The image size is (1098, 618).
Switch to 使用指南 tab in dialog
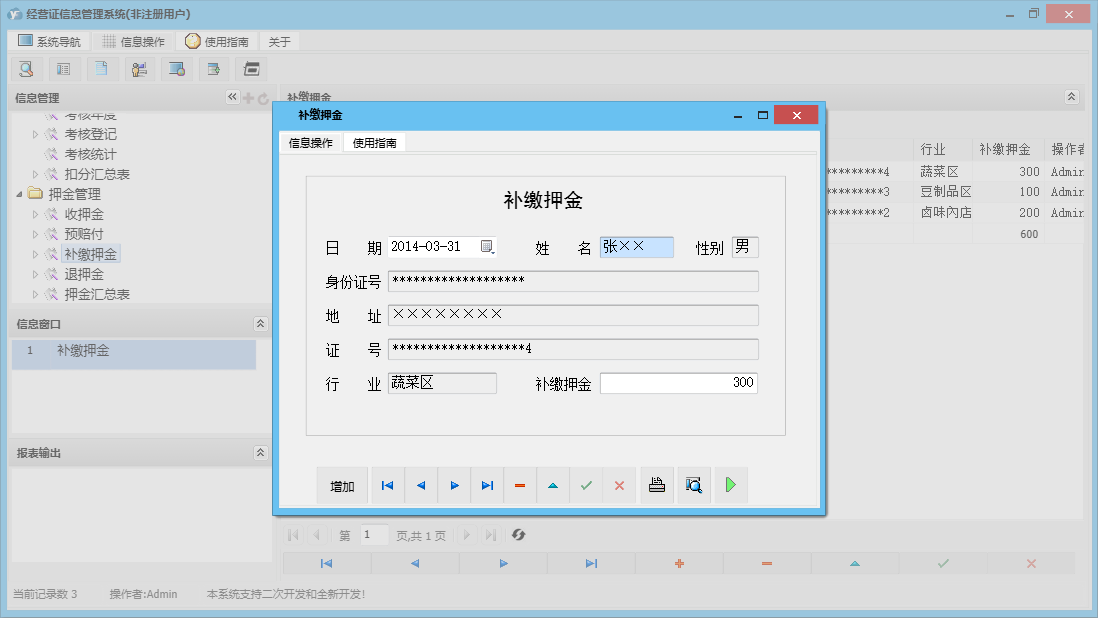[x=374, y=143]
